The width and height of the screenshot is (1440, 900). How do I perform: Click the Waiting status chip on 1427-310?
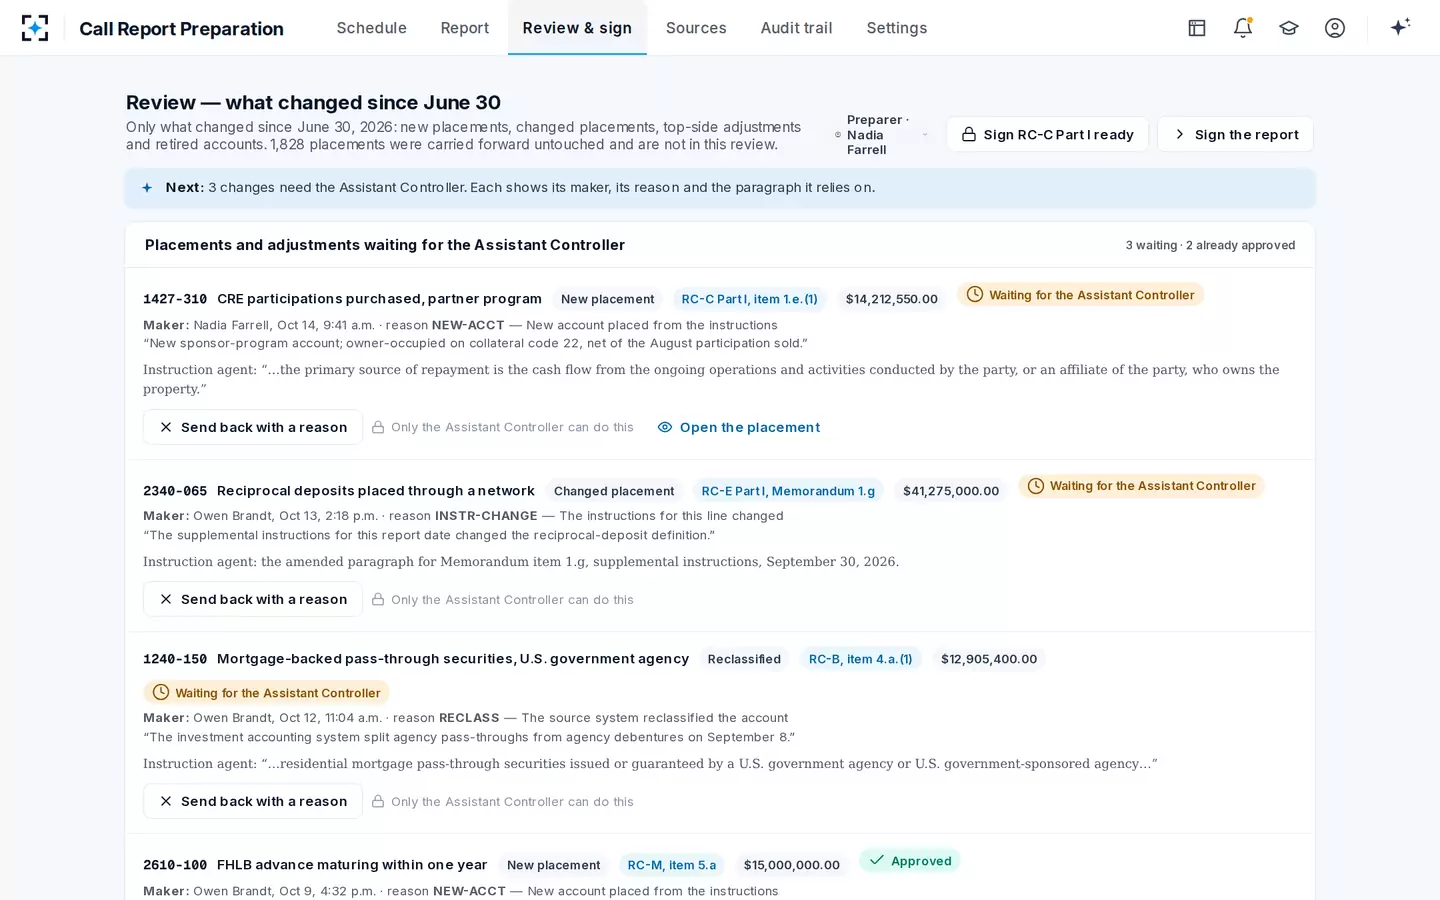[x=1080, y=295]
